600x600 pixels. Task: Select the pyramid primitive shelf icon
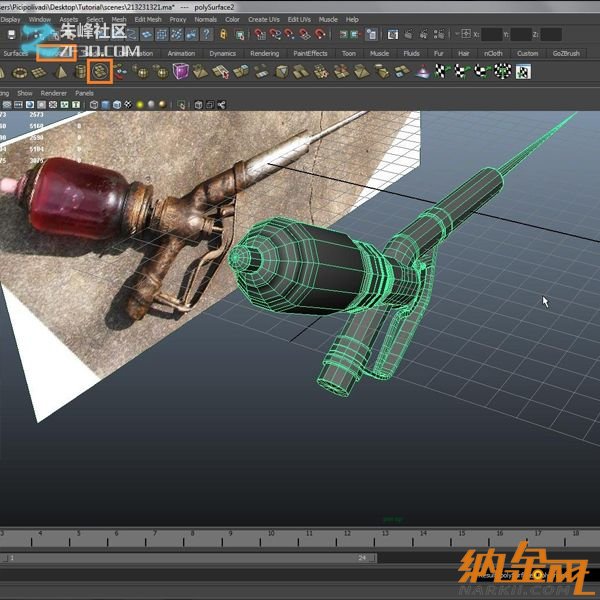59,71
